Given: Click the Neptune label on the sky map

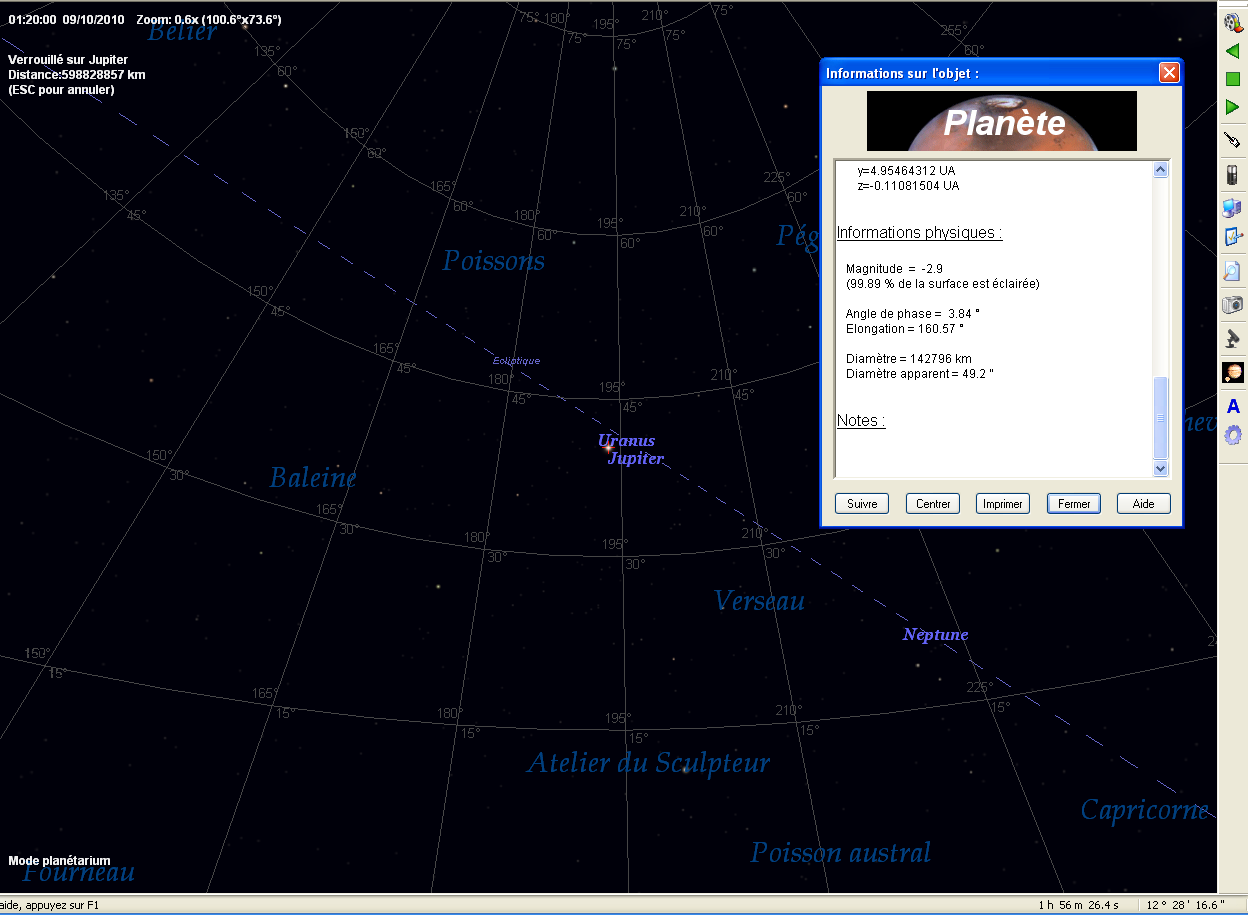Looking at the screenshot, I should point(935,634).
